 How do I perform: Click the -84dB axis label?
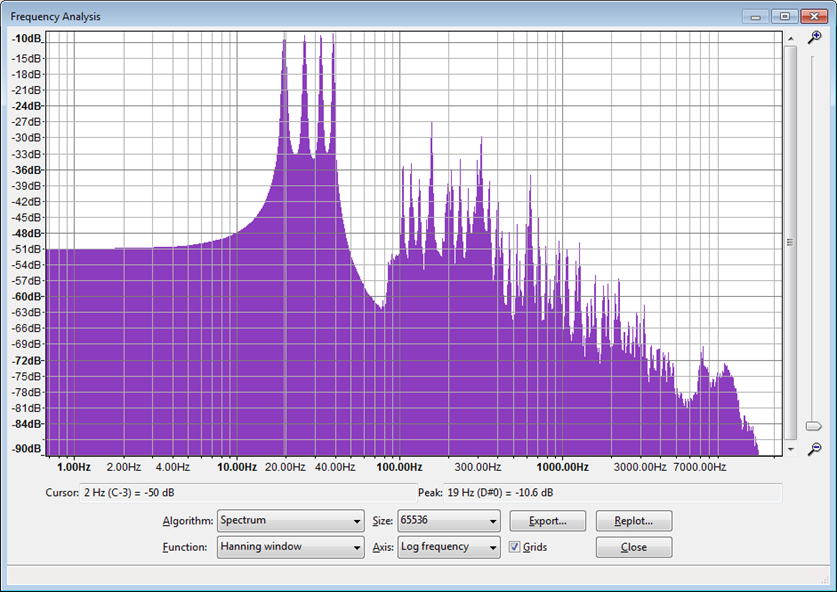coord(27,424)
